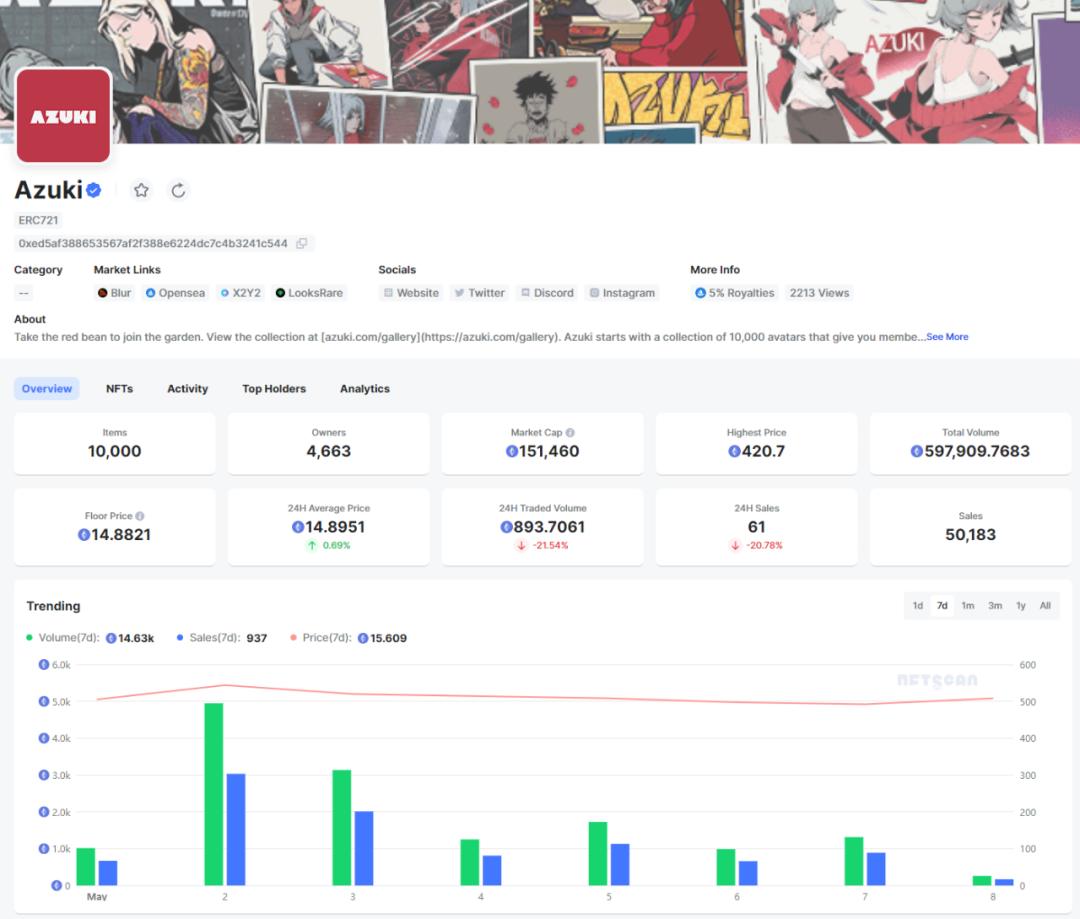Open the LooksRare market link

tap(309, 293)
